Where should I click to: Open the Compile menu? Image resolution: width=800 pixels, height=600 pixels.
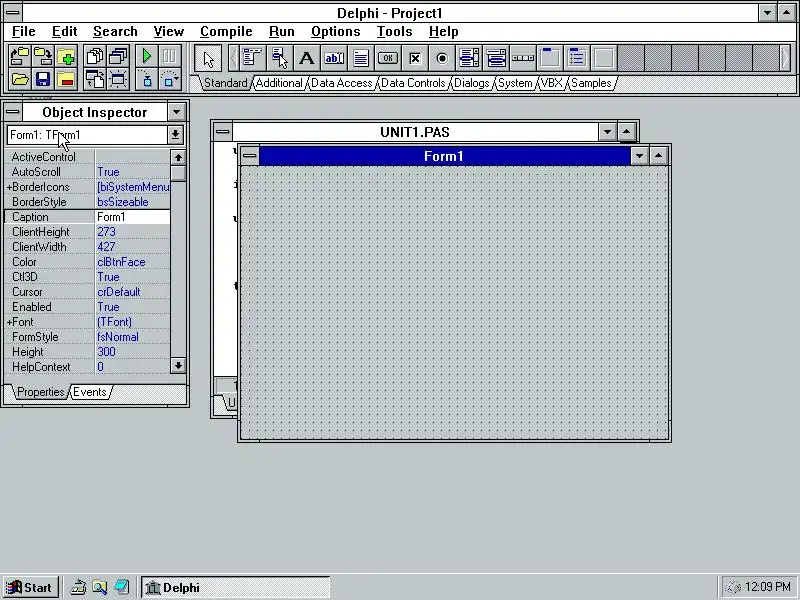(x=226, y=32)
